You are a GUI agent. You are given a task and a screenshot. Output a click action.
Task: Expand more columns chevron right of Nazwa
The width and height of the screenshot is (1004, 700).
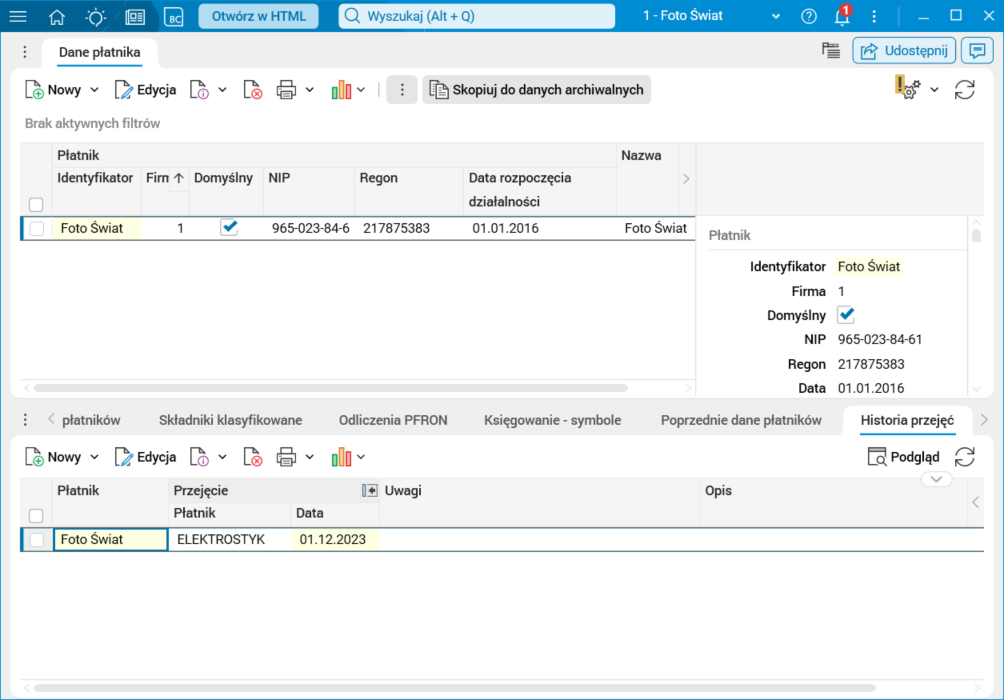click(x=686, y=179)
